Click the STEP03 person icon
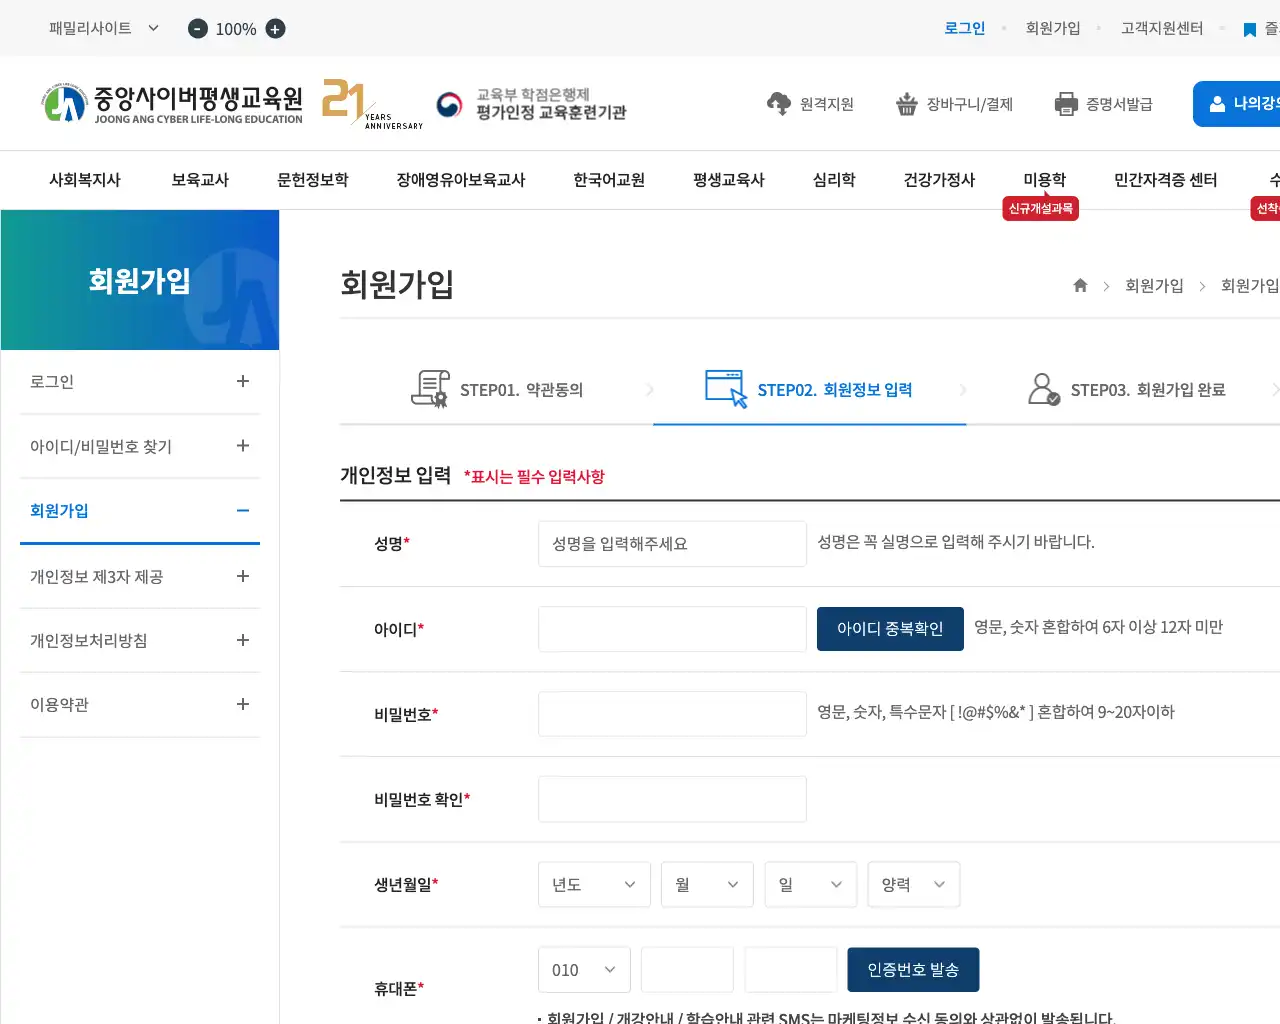This screenshot has height=1024, width=1280. [1043, 389]
